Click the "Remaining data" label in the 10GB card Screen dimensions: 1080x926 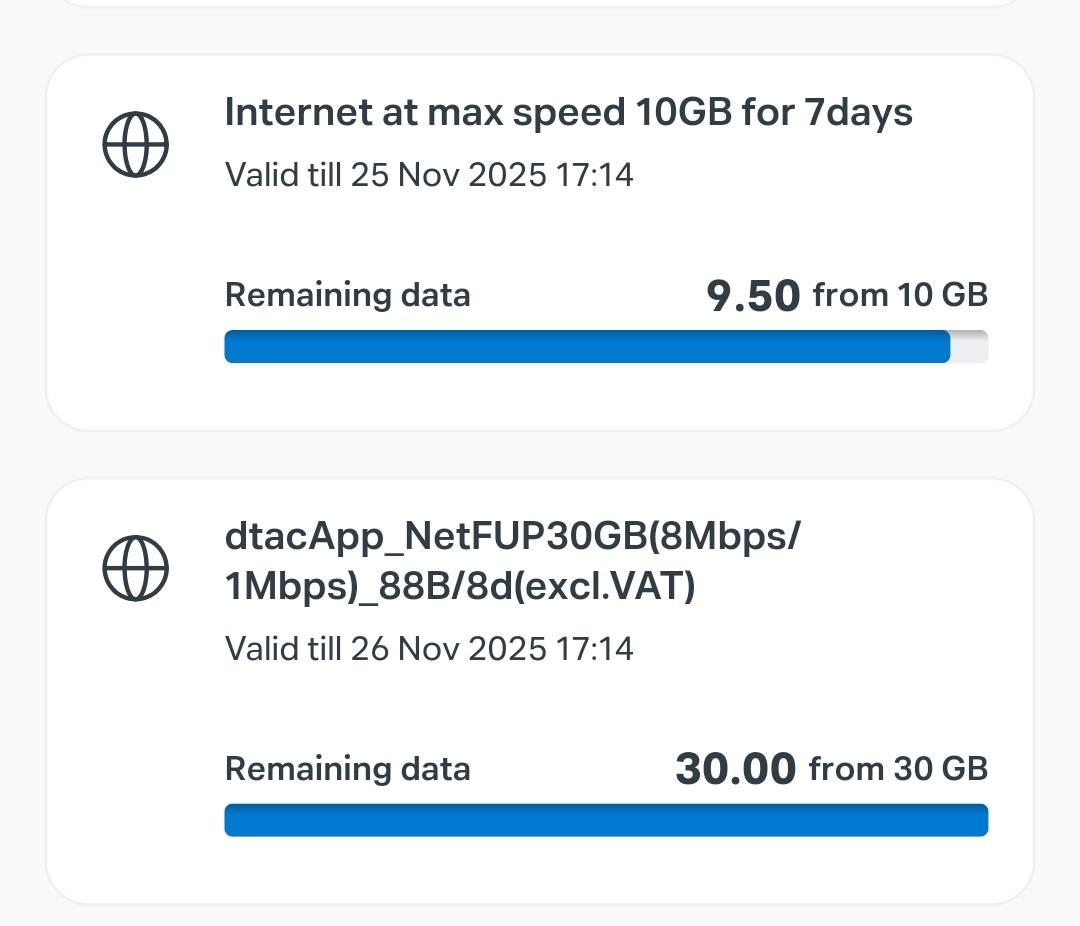[347, 295]
